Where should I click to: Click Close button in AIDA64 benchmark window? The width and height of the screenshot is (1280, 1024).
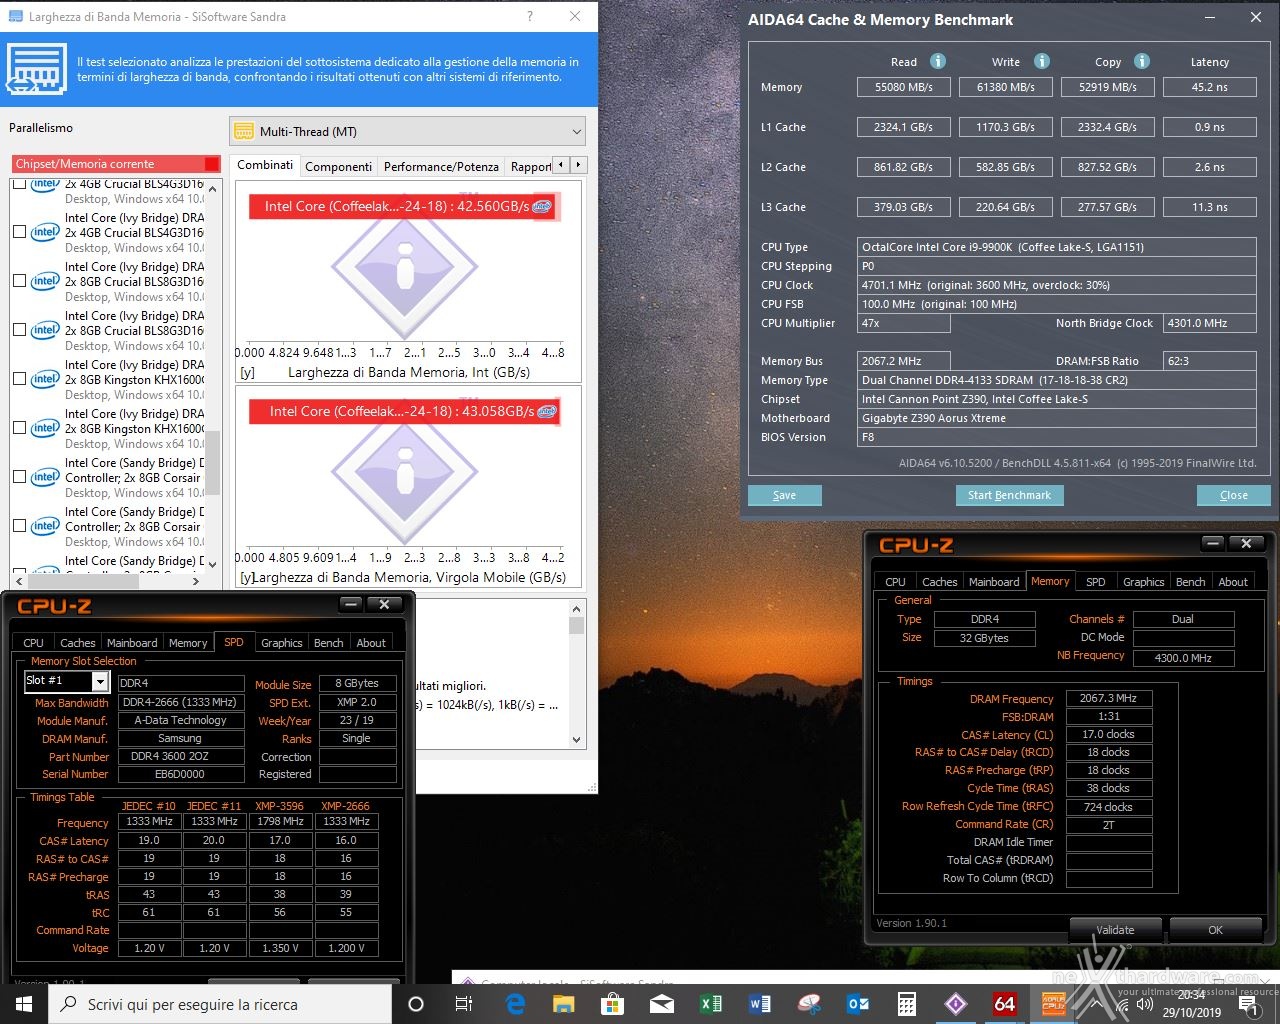[x=1233, y=495]
